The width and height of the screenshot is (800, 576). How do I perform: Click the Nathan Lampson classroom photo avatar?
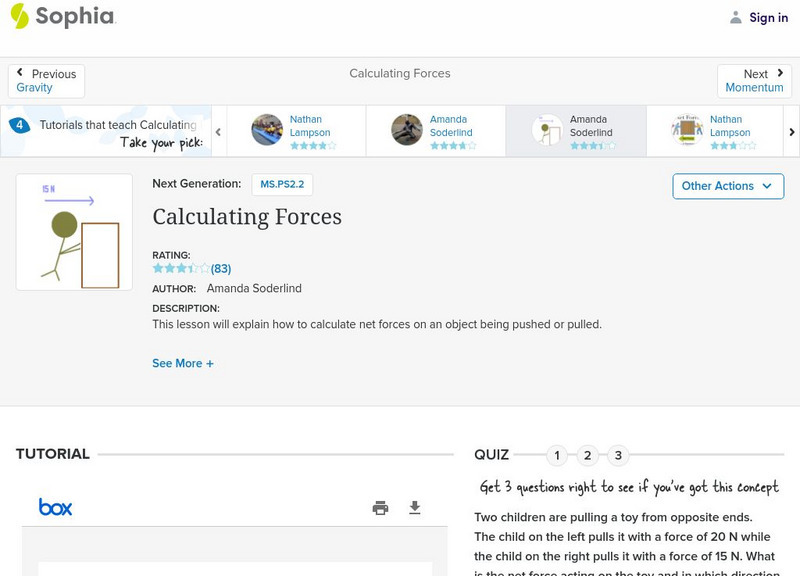pos(267,130)
